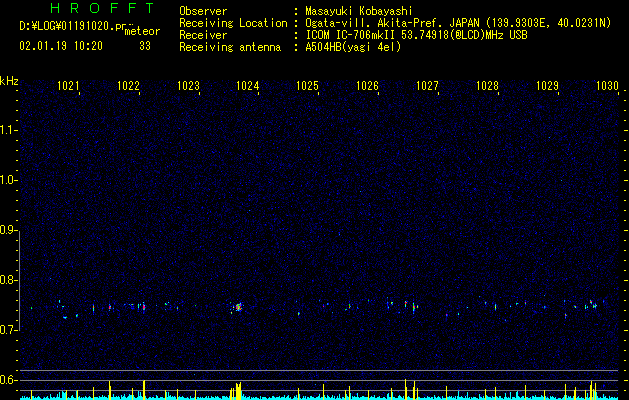Image resolution: width=629 pixels, height=400 pixels.
Task: Click frequency axis label 0.8
Action: tap(9, 280)
